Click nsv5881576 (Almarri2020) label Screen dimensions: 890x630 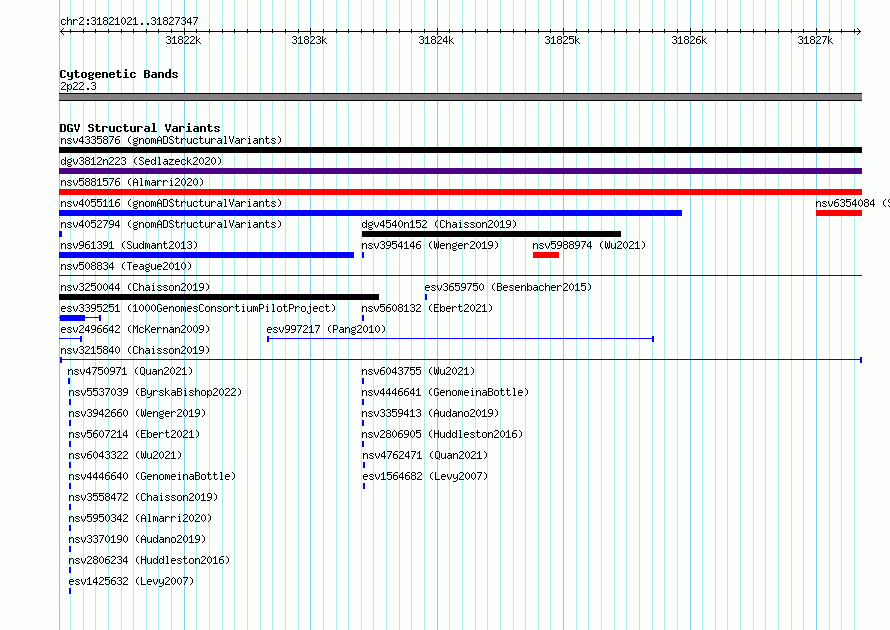[x=132, y=182]
